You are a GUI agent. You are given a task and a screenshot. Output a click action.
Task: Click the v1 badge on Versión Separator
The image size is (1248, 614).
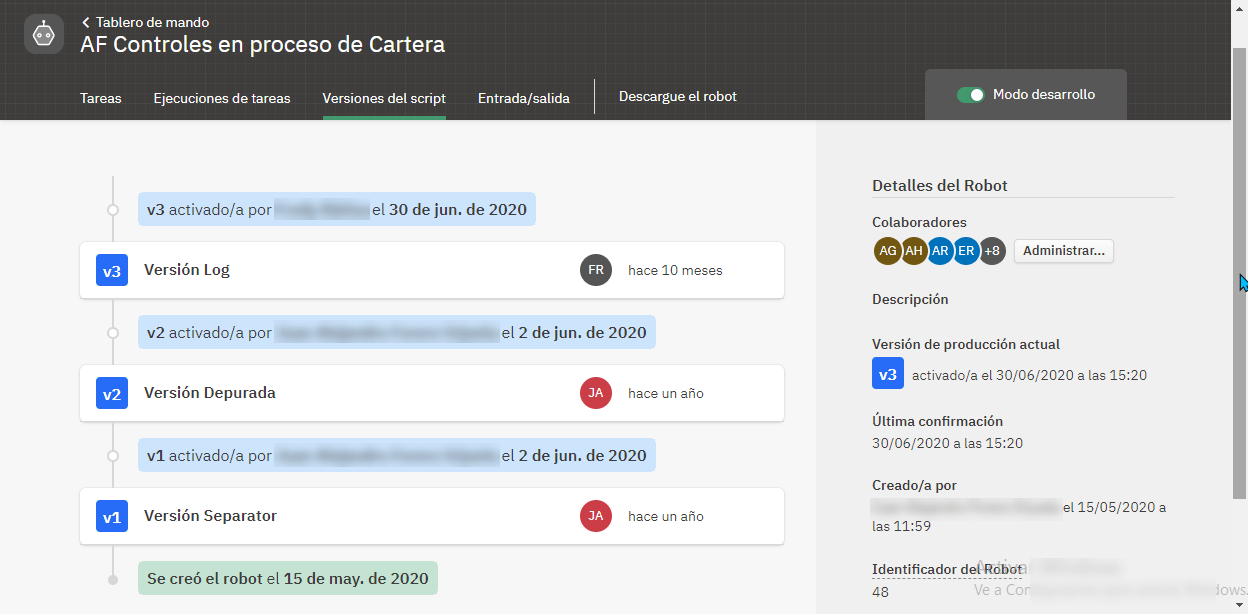112,517
